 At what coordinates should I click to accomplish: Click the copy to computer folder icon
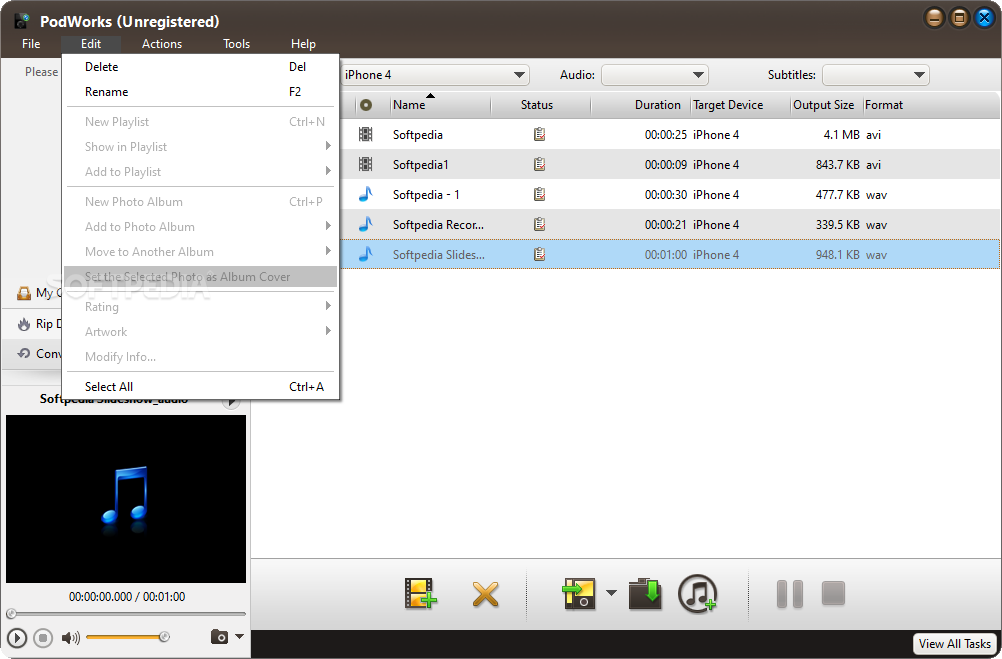click(x=645, y=593)
